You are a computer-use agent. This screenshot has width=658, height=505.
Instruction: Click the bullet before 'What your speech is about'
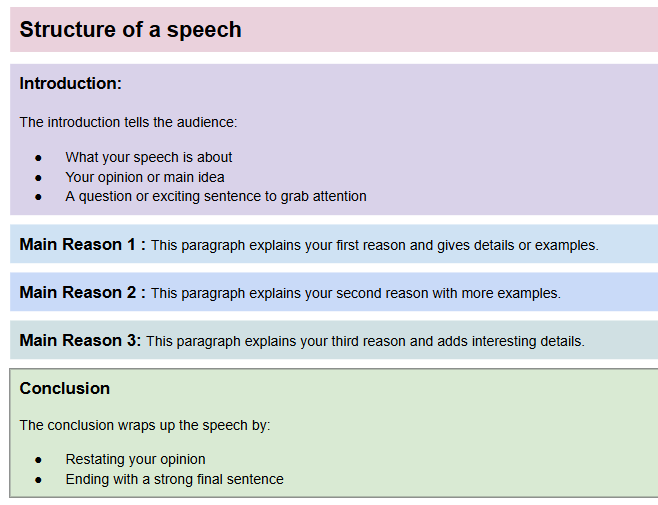coord(38,158)
